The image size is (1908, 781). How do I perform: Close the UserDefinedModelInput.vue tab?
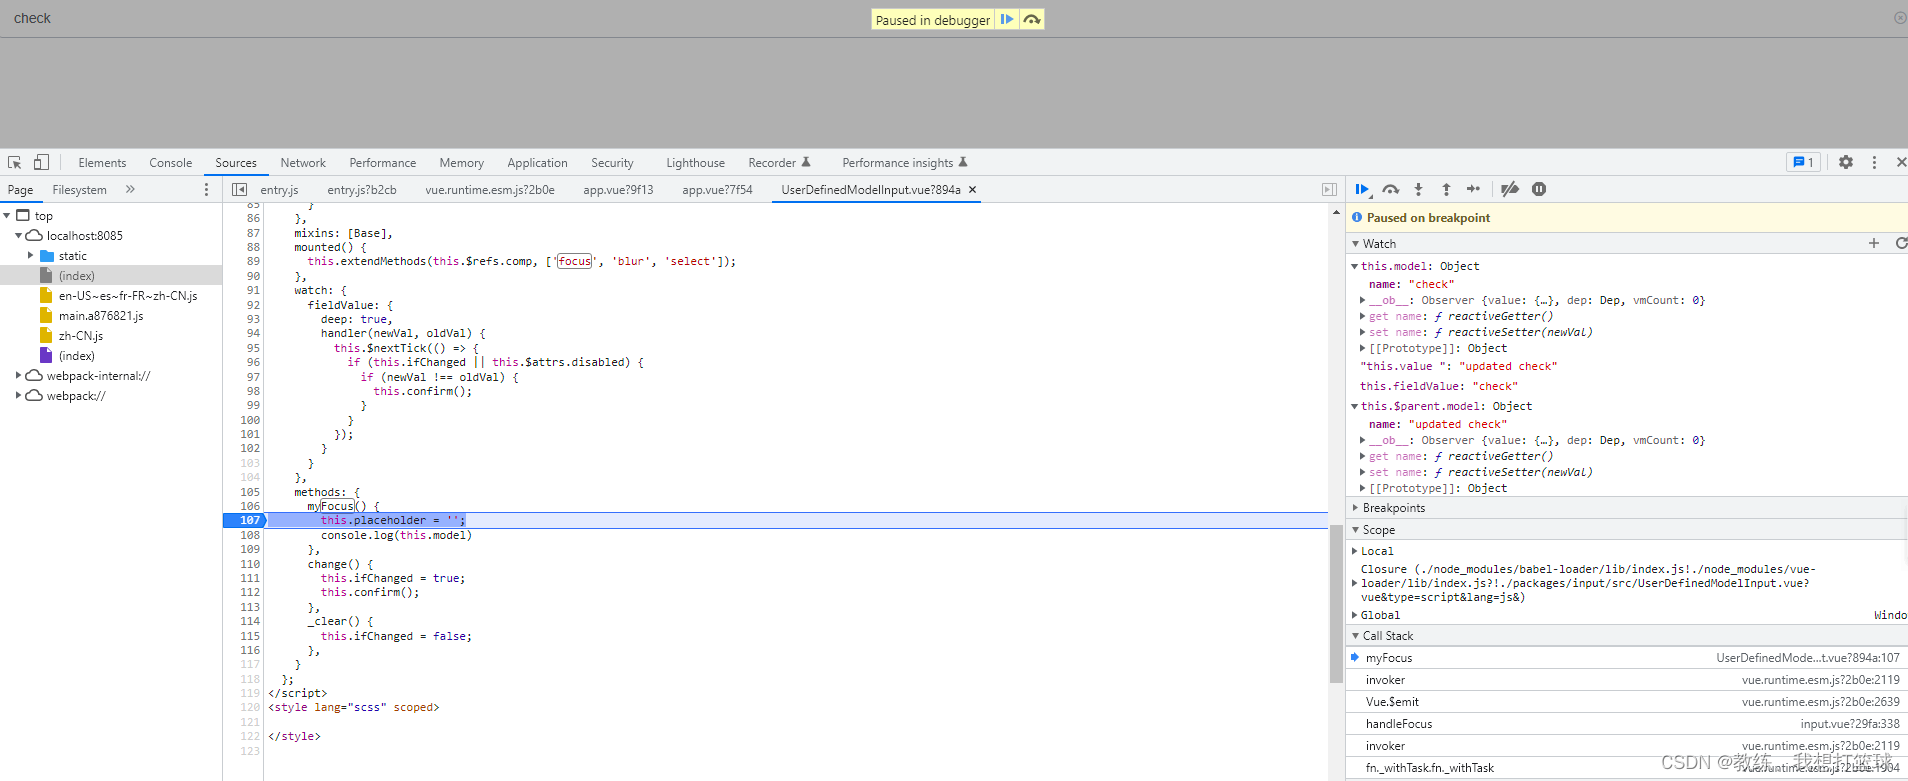[x=972, y=189]
